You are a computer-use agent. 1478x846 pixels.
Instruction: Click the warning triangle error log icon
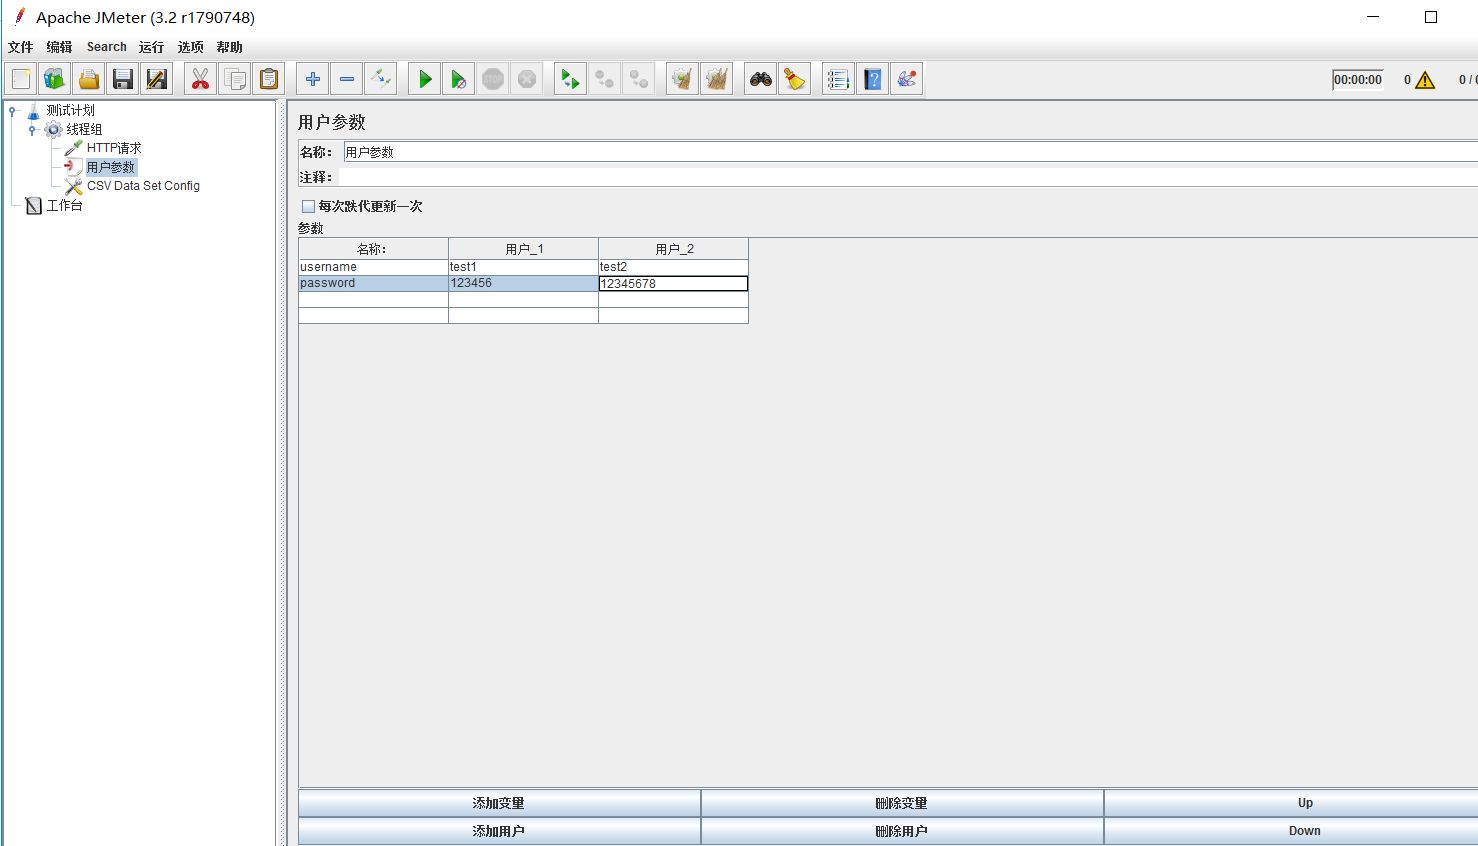coord(1425,80)
